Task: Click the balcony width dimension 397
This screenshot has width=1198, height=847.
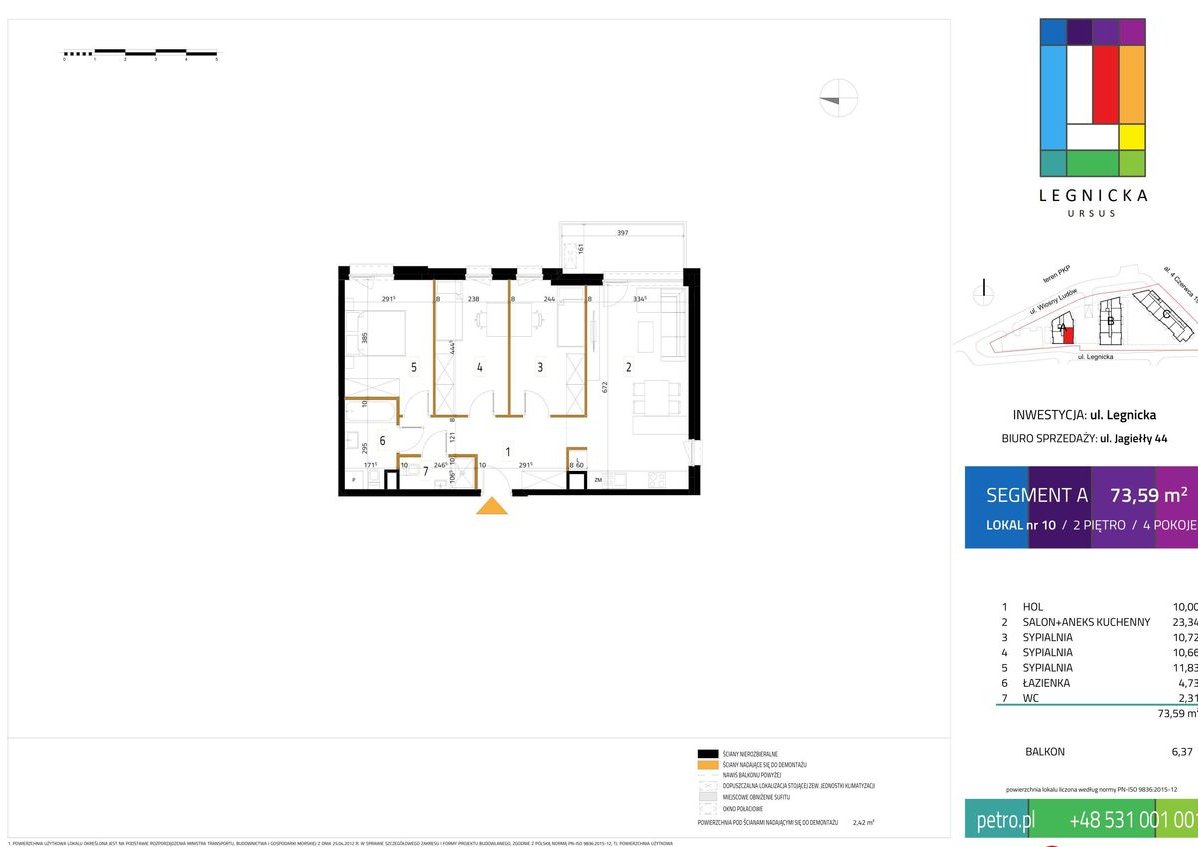Action: [x=622, y=233]
